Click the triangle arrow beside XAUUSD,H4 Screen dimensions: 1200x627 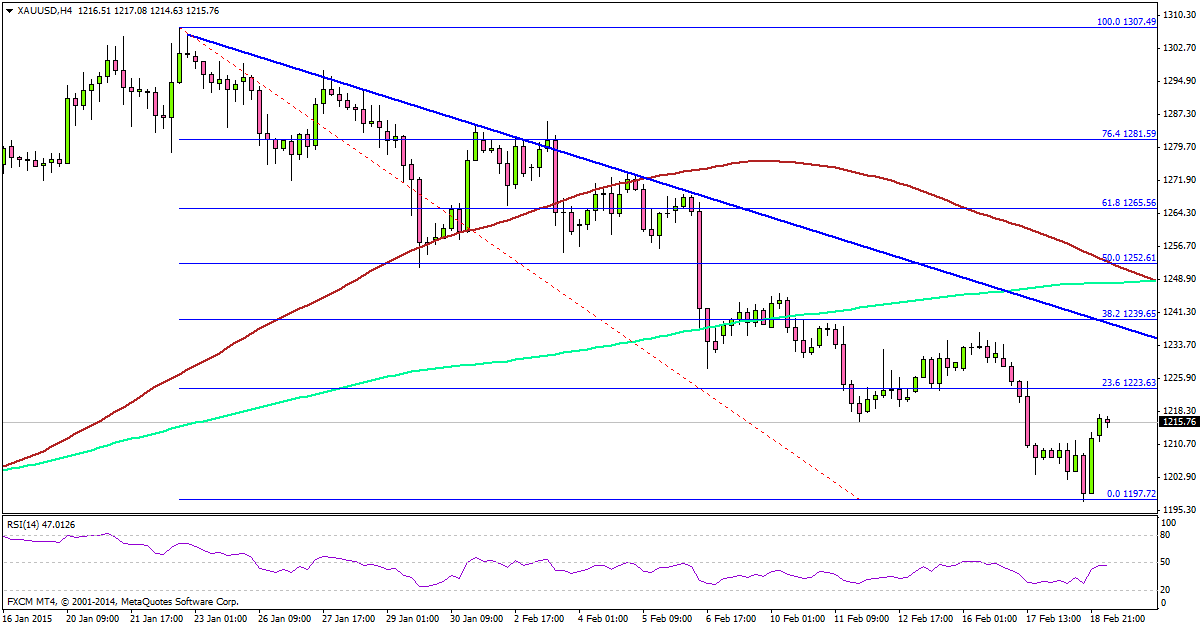9,9
